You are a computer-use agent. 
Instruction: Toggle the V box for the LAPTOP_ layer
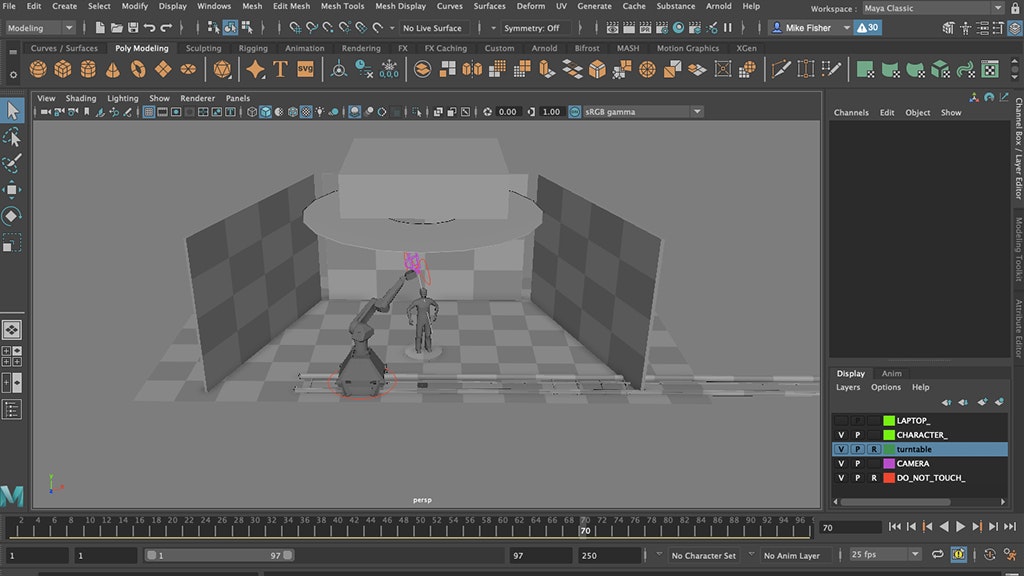click(841, 421)
